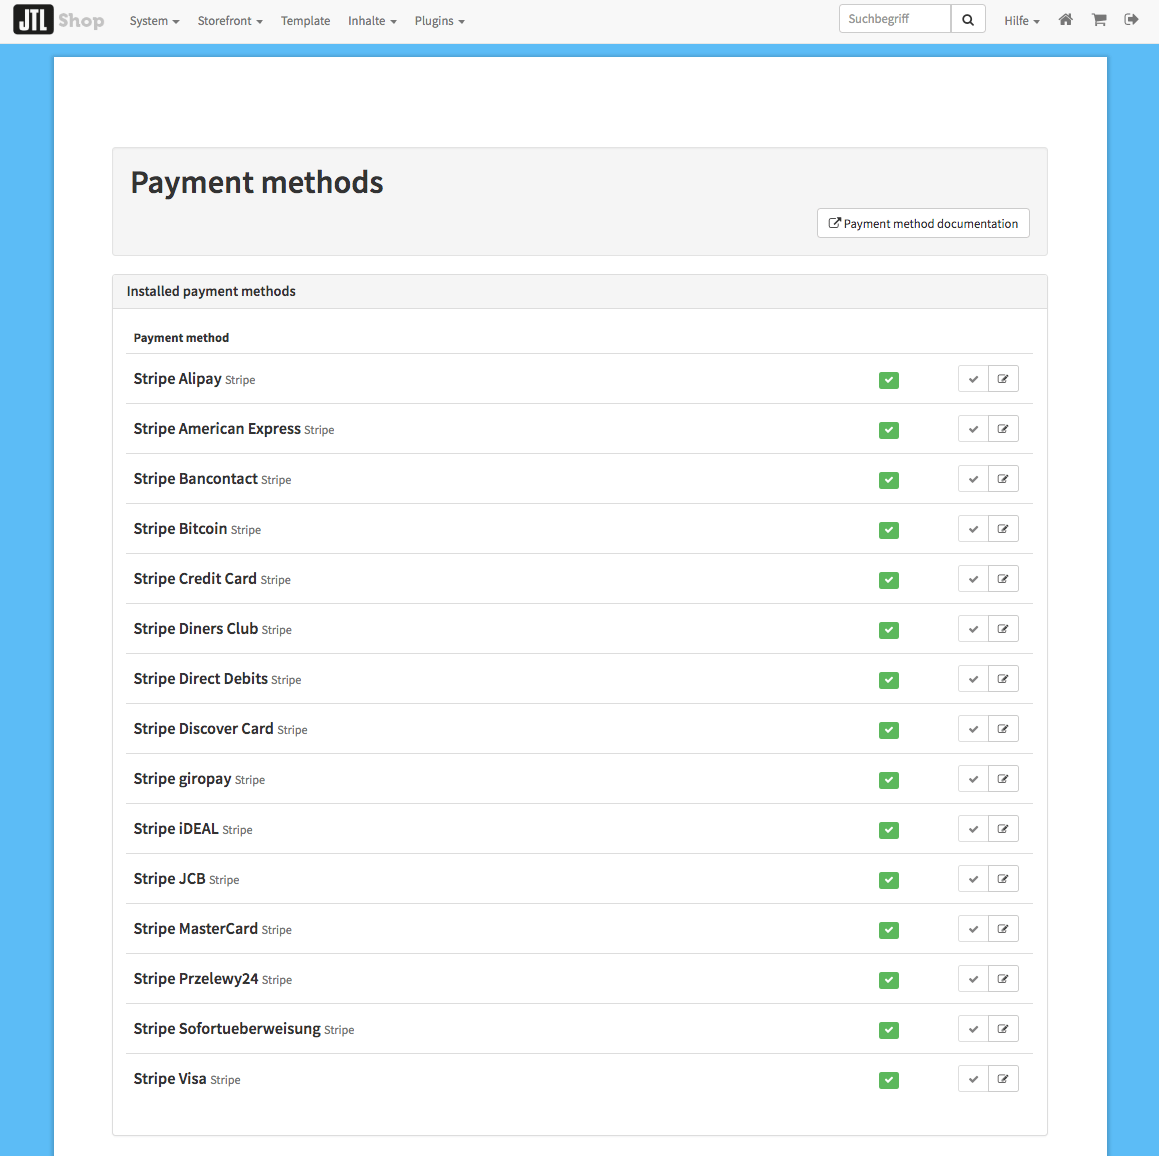
Task: Toggle green status check for Stripe Przelewy24
Action: point(888,980)
